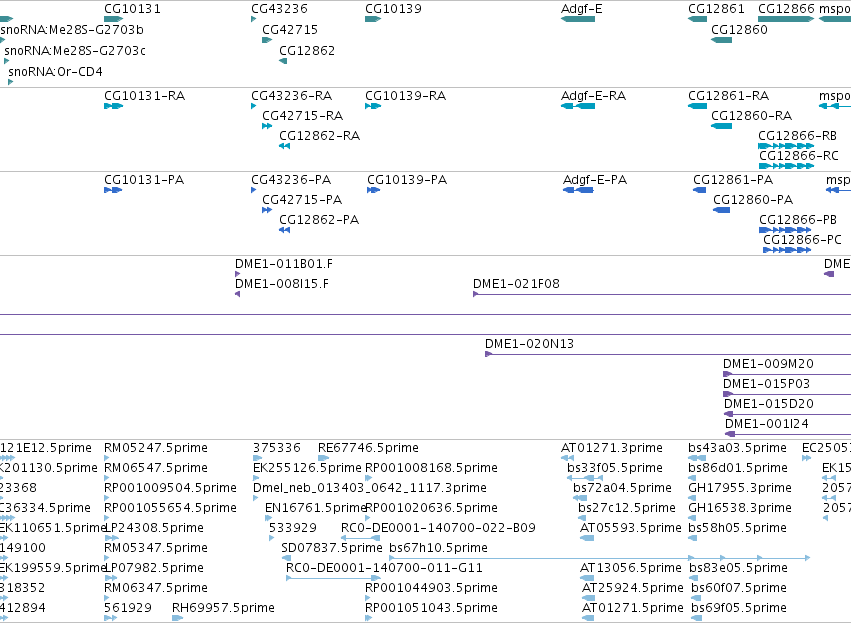Click the CG43236-PA protein label

[291, 180]
